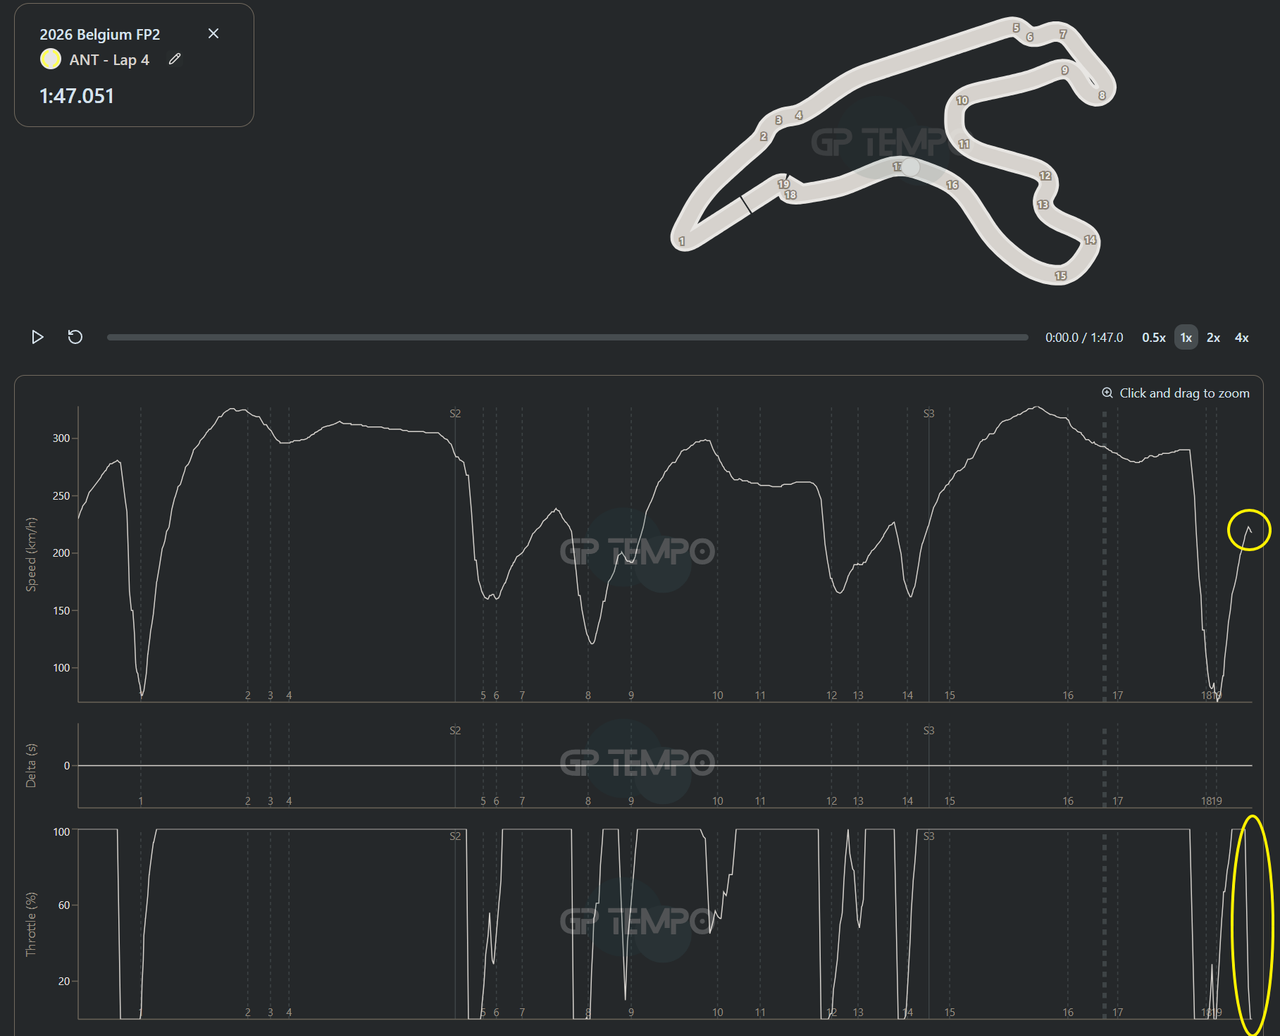The image size is (1280, 1036).
Task: Click the Delta (s) axis label
Action: point(31,765)
